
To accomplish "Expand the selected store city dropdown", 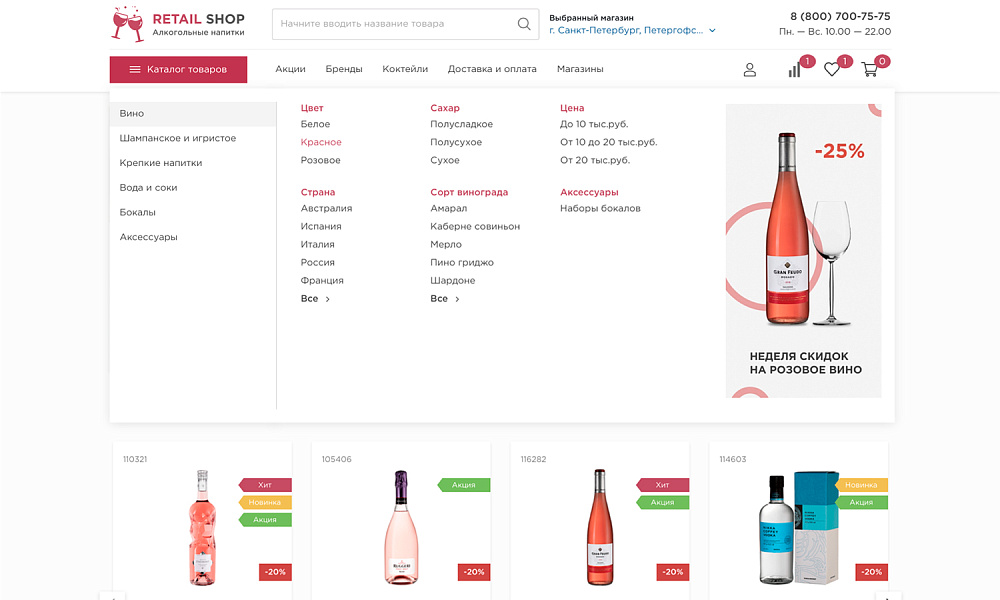I will (x=632, y=31).
